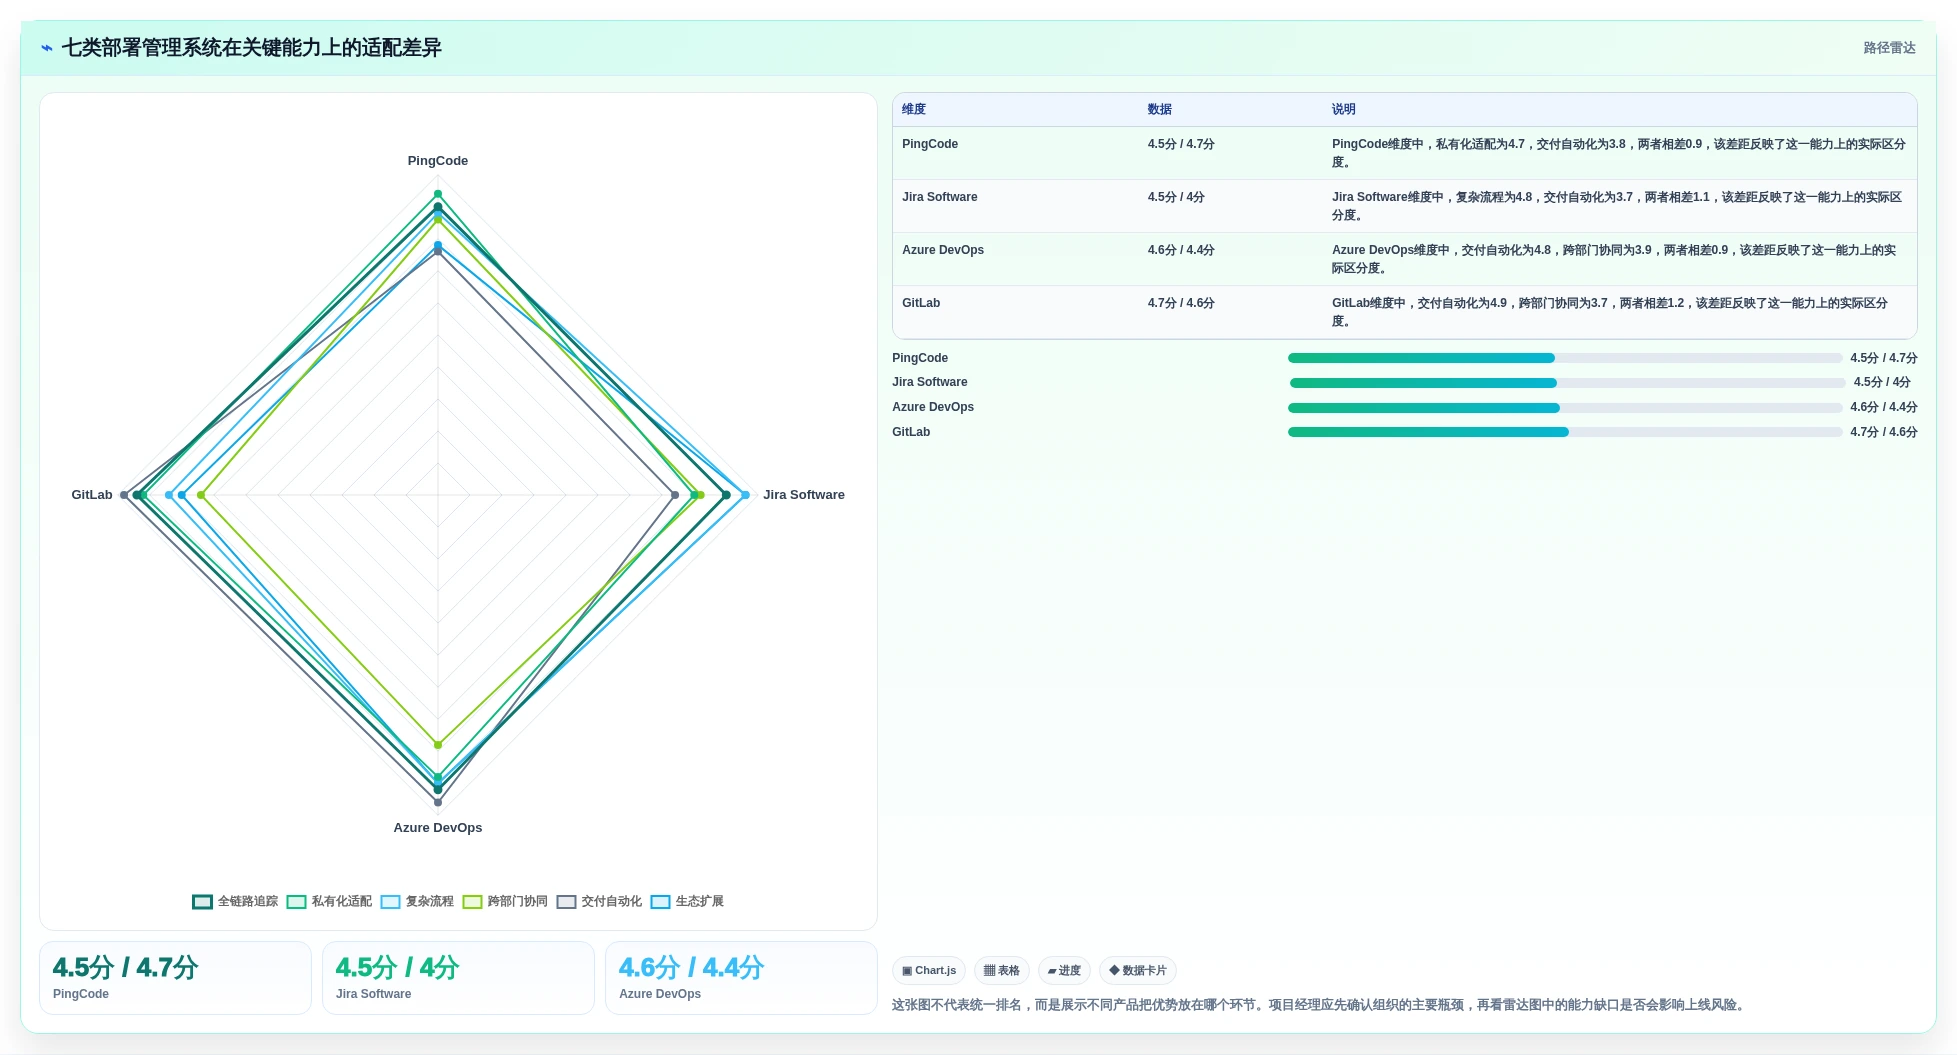Click the Azure DevOps radar axis label
This screenshot has height=1055, width=1957.
click(x=438, y=828)
